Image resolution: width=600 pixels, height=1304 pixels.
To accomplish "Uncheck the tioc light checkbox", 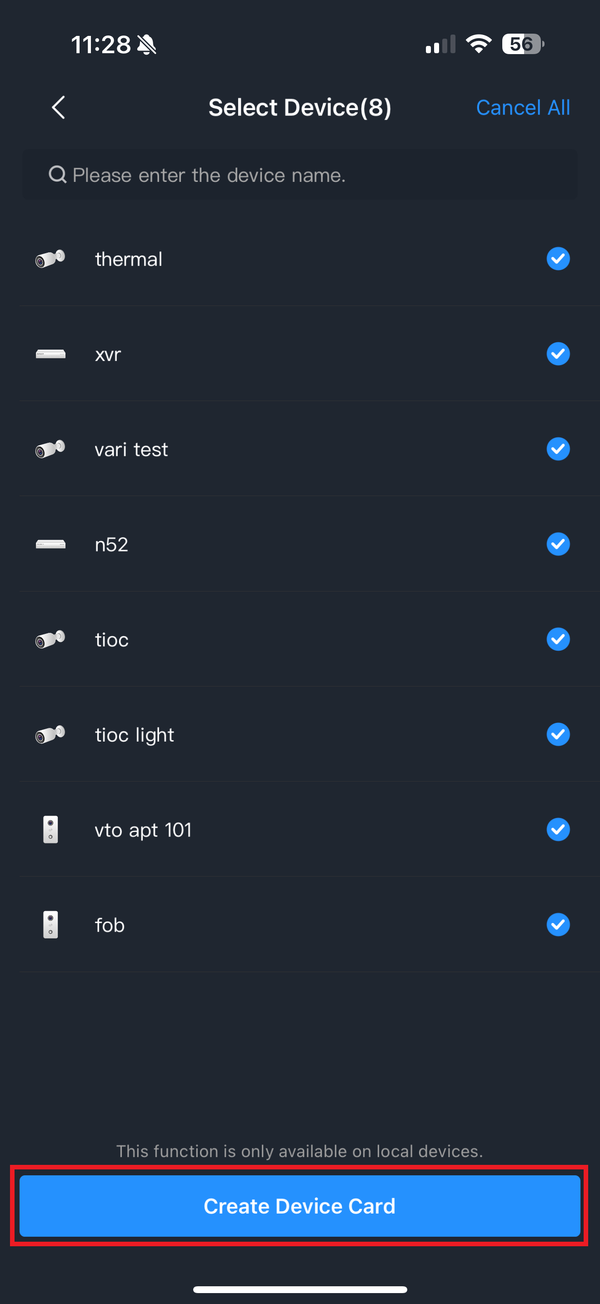I will pyautogui.click(x=558, y=735).
